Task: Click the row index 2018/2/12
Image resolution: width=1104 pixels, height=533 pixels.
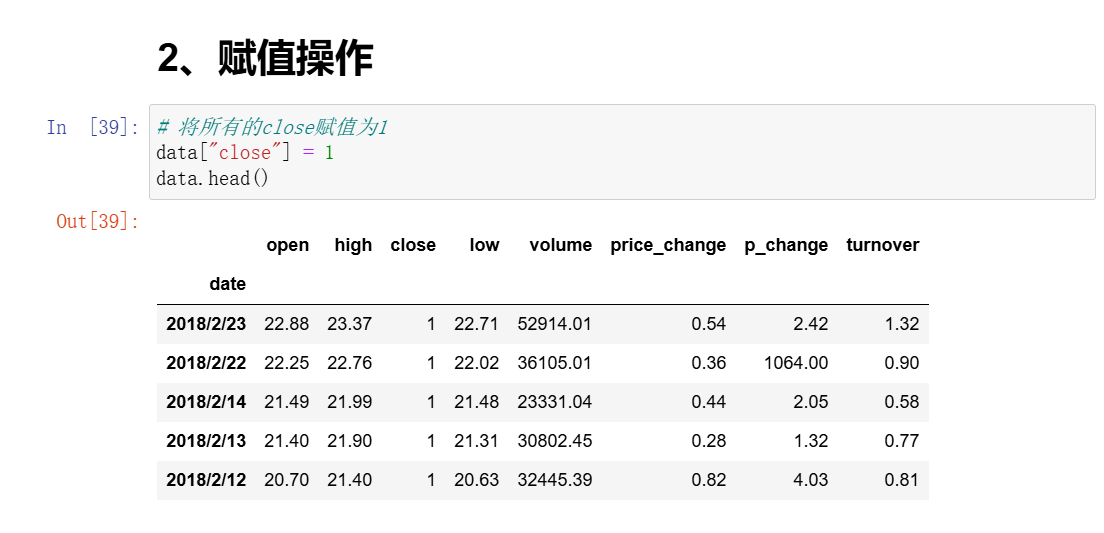Action: click(x=206, y=480)
